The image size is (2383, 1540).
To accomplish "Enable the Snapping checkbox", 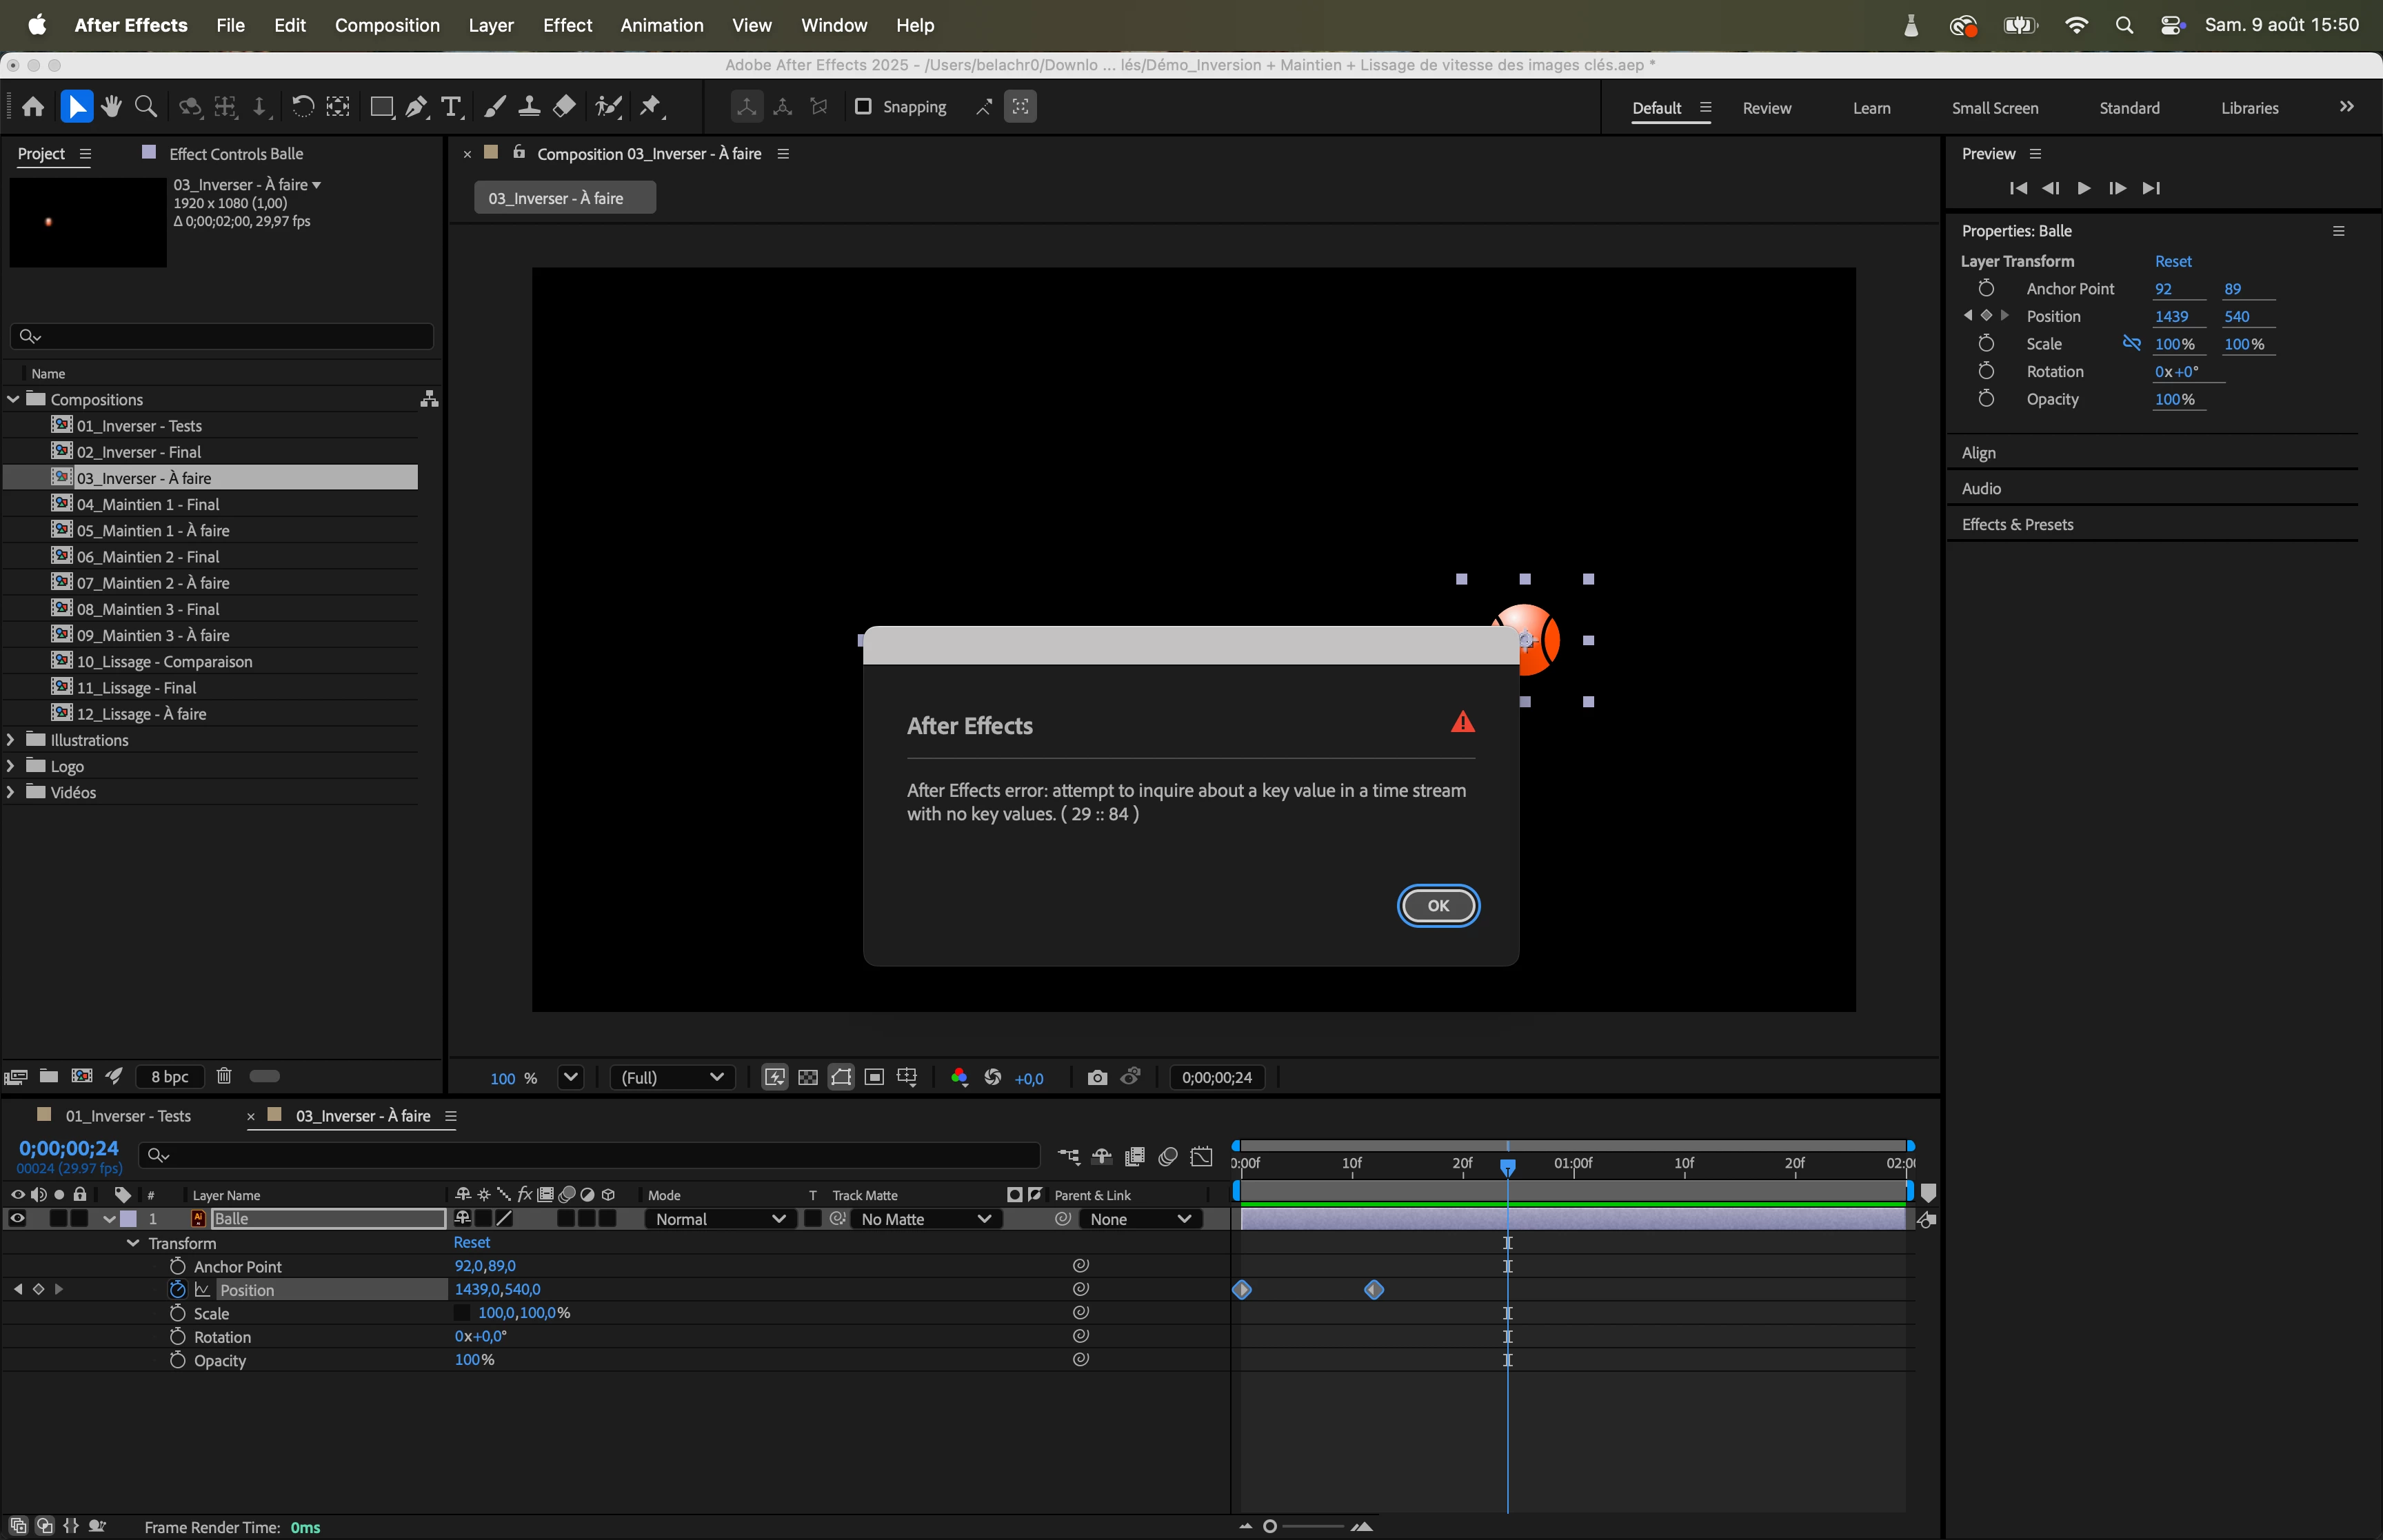I will tap(863, 107).
